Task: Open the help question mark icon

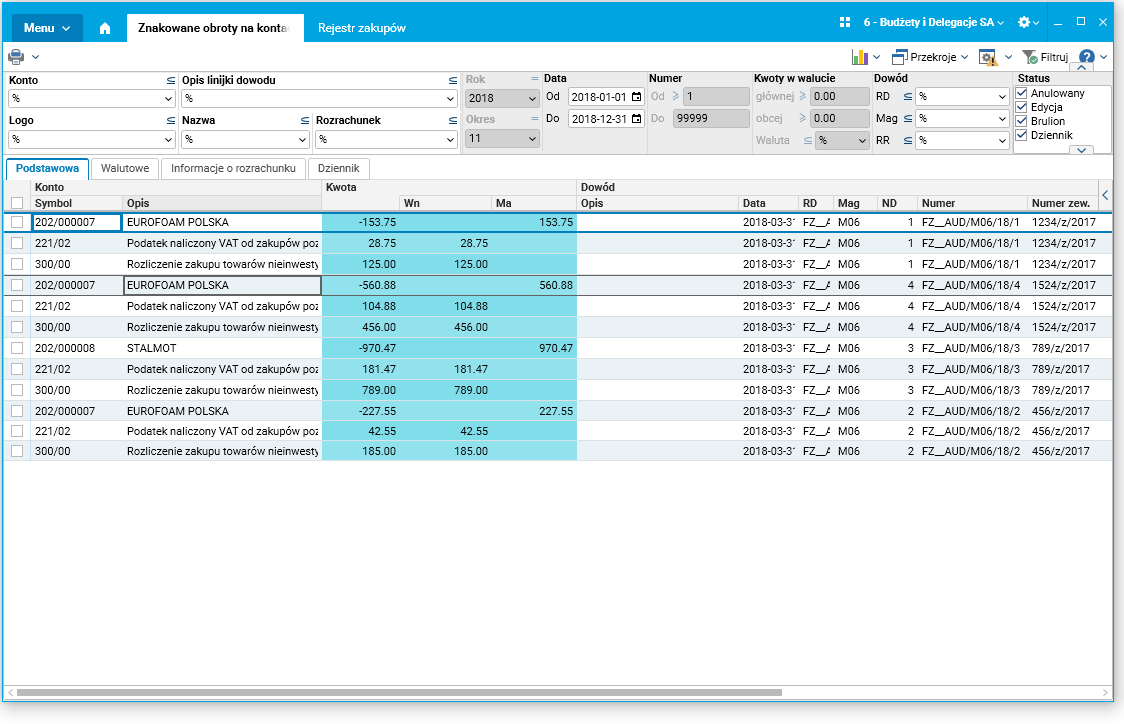Action: coord(1087,57)
